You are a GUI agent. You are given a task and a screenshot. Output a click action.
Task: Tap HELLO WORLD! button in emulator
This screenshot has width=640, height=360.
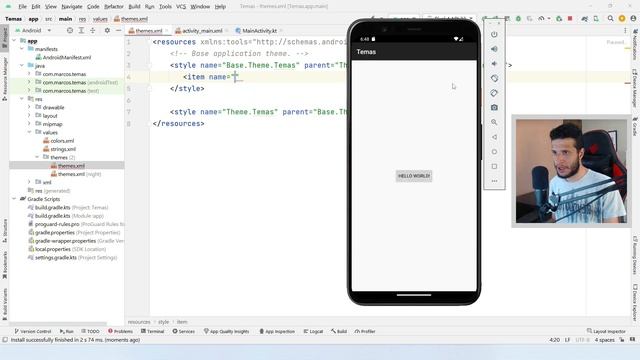[x=414, y=176]
